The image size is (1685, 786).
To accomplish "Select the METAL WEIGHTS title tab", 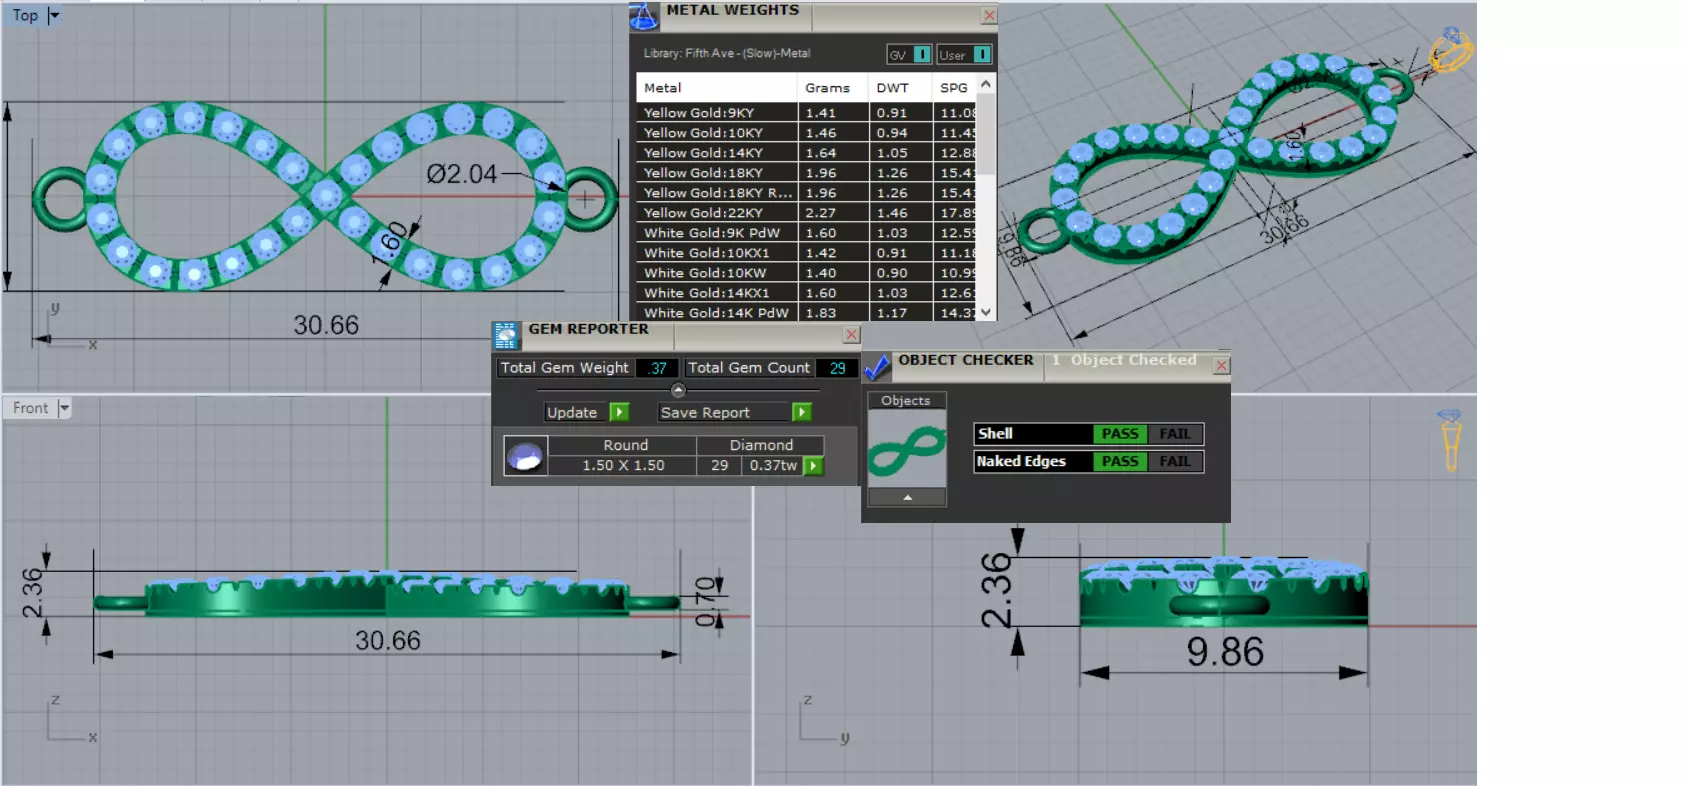I will [x=733, y=10].
